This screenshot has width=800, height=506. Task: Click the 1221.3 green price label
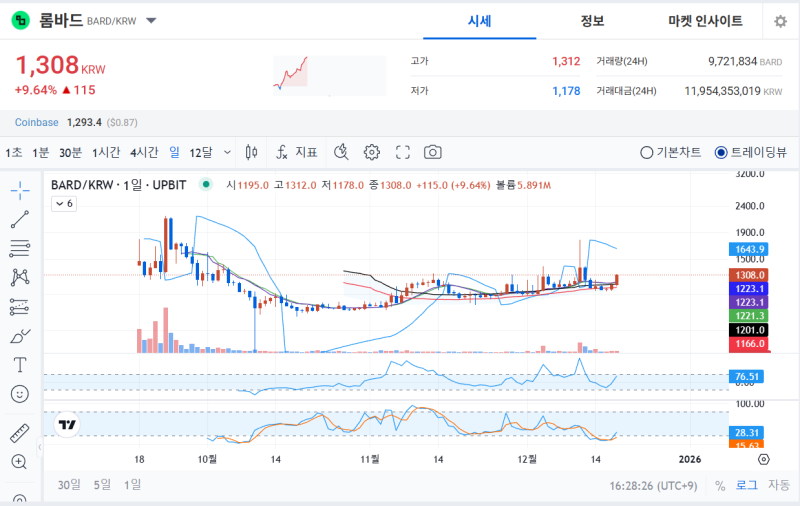point(749,316)
